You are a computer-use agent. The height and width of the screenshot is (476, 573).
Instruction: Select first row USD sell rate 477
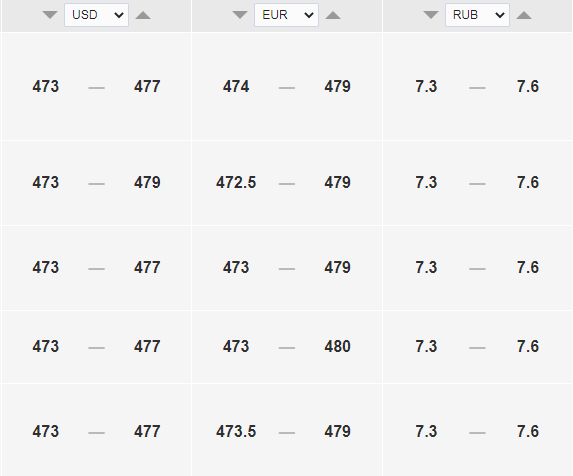pos(147,87)
